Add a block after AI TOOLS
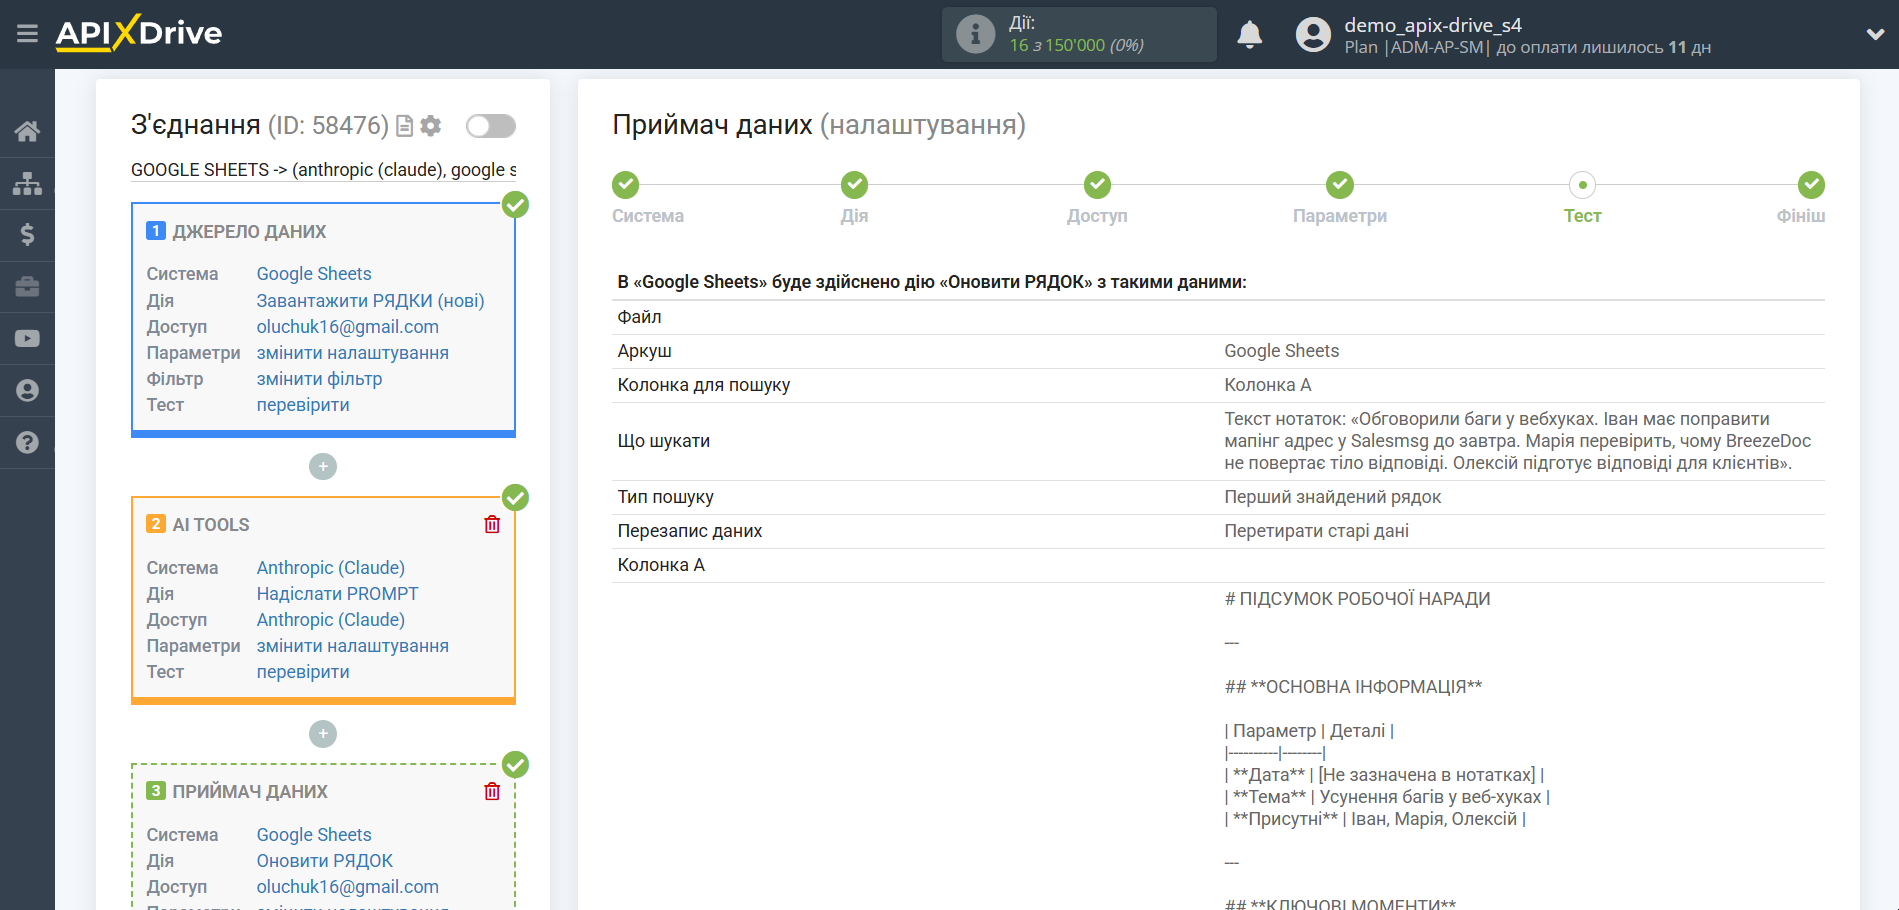 [x=323, y=734]
